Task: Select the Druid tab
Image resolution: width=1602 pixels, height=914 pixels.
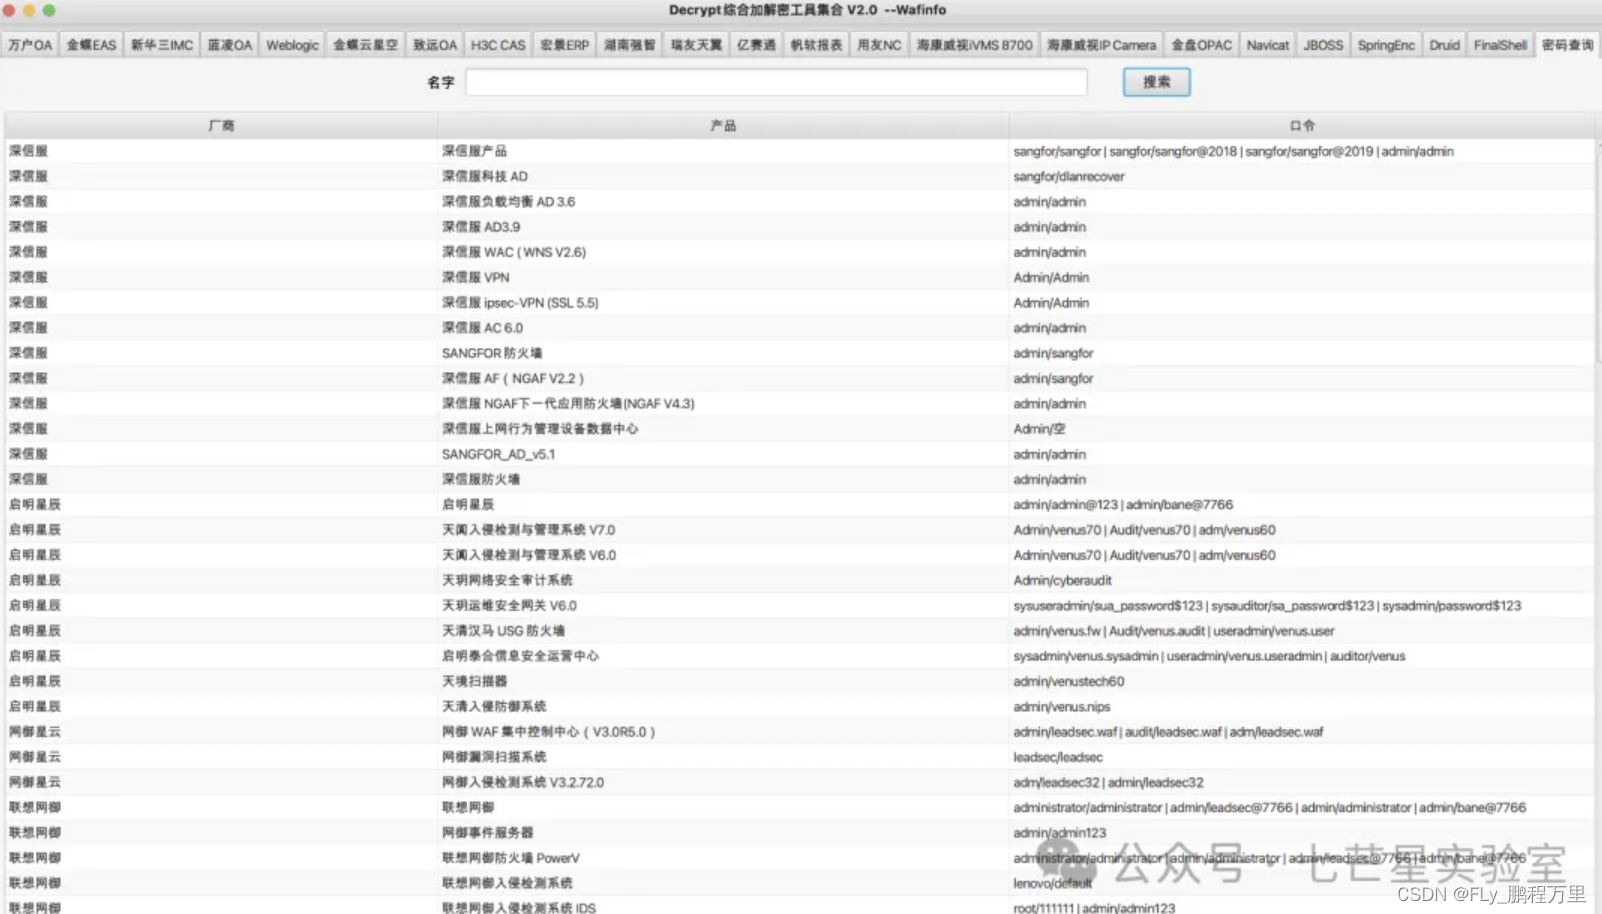Action: point(1444,45)
